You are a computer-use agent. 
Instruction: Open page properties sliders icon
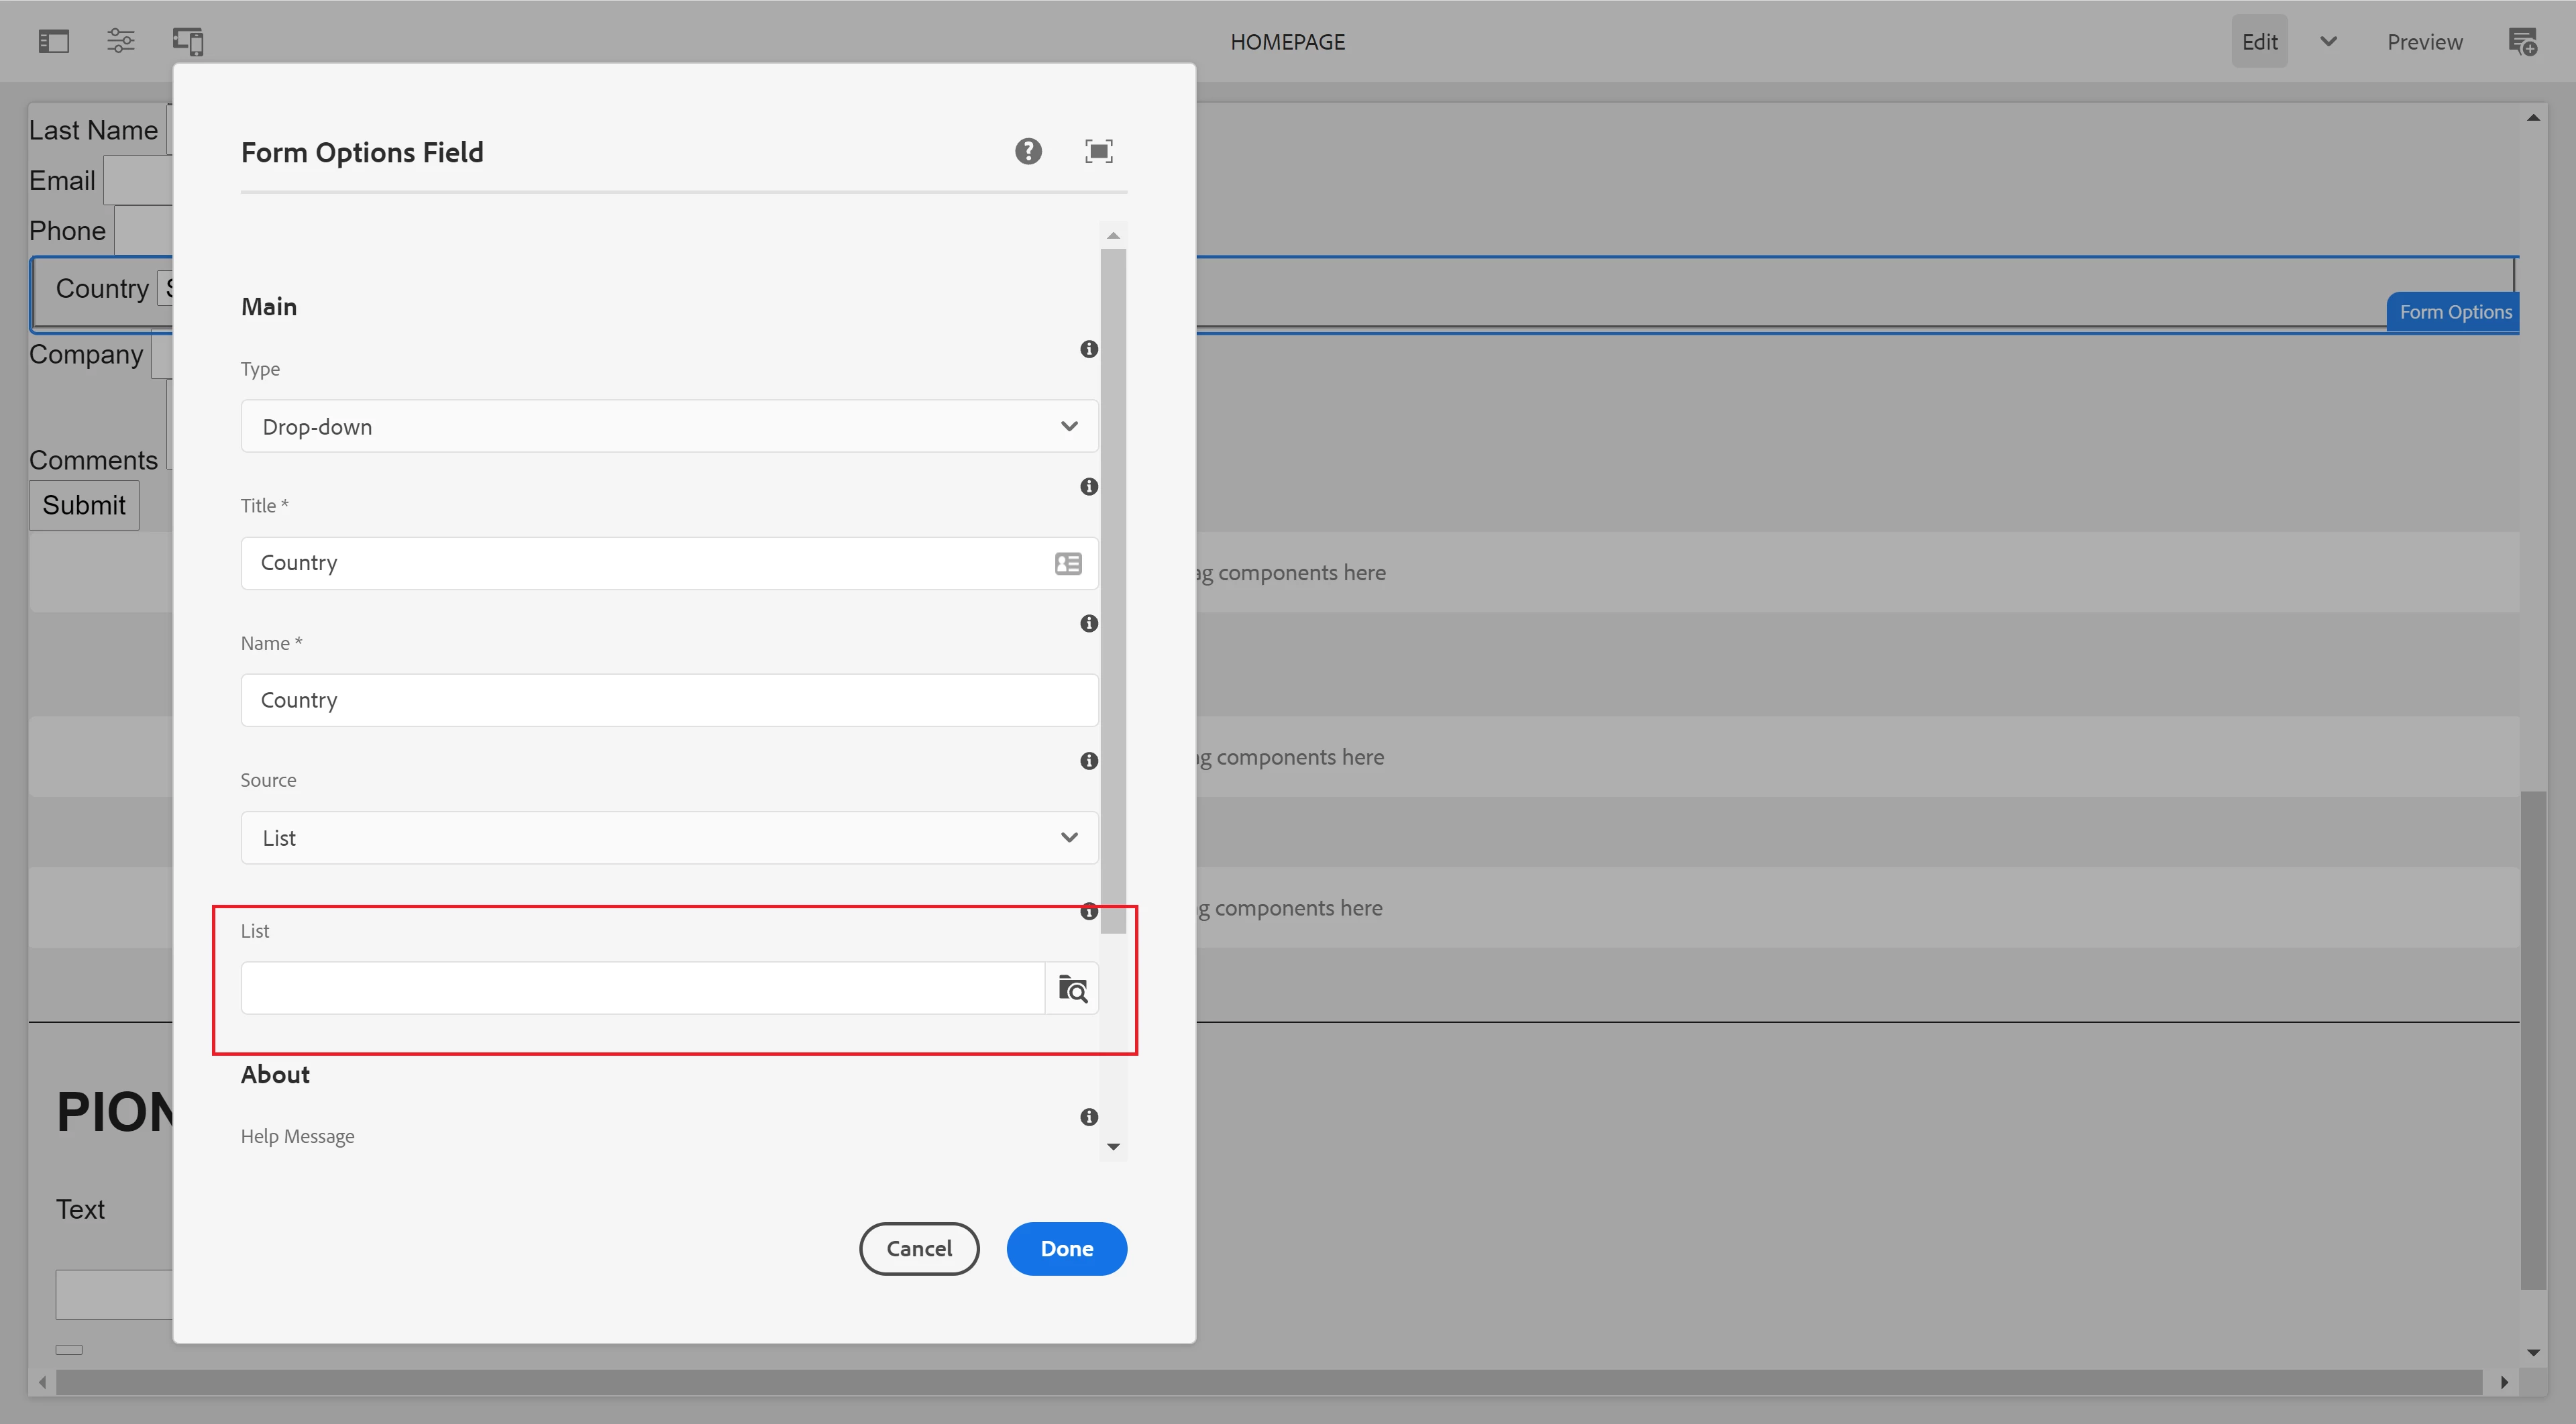coord(121,41)
